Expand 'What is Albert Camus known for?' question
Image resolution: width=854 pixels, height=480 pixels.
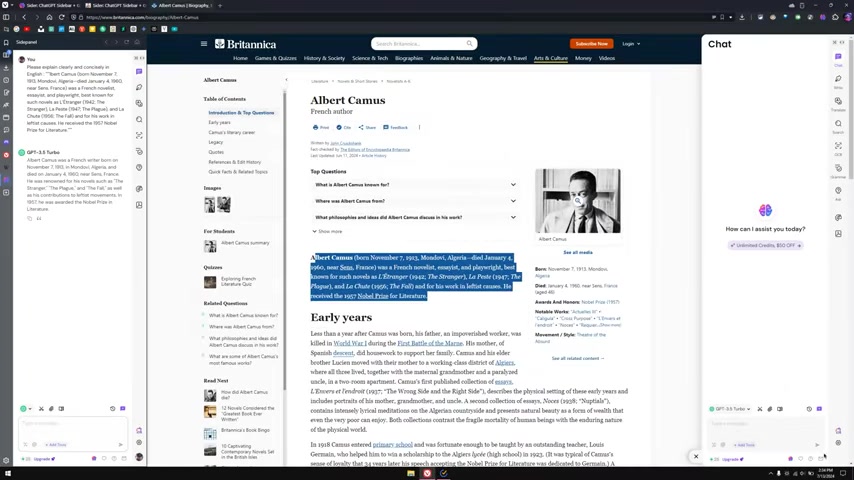(415, 185)
